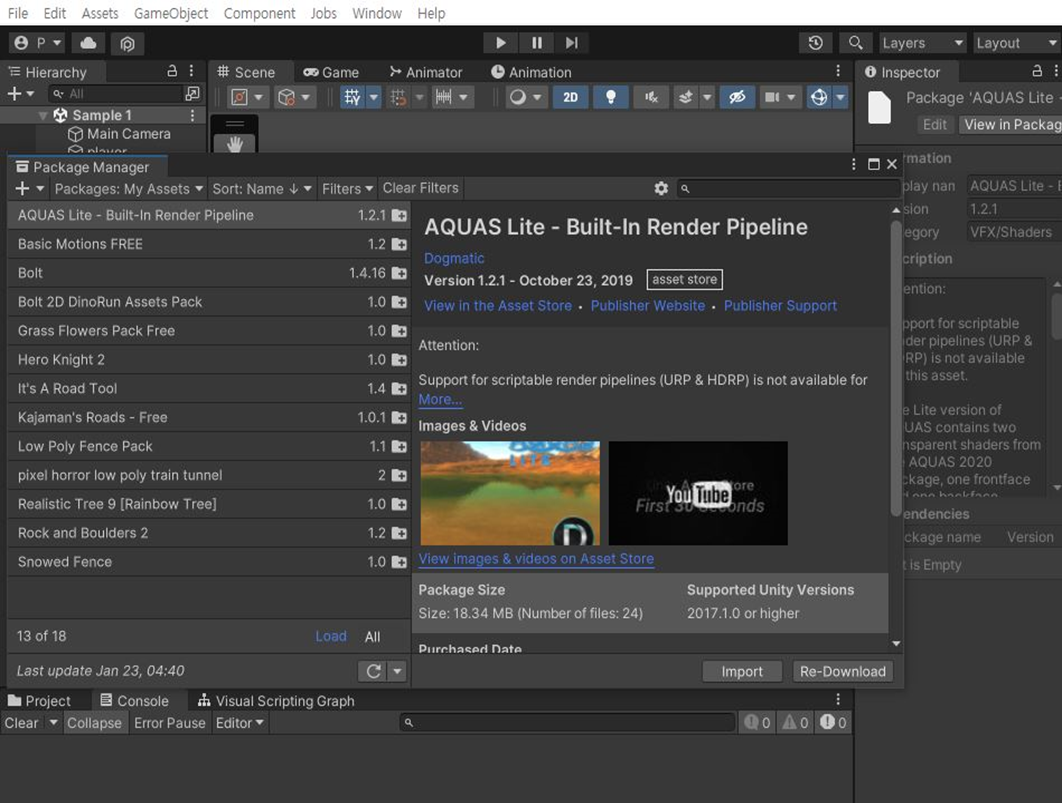Collapse the Sample 1 scene in Hierarchy
The image size is (1062, 803).
[42, 116]
